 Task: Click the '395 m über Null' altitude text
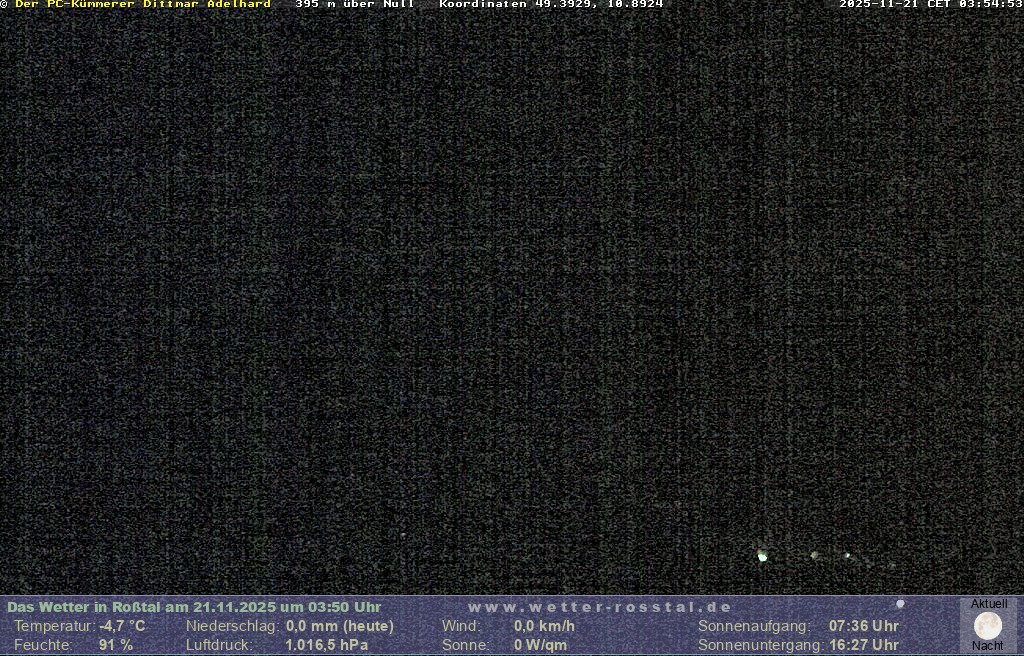coord(354,5)
